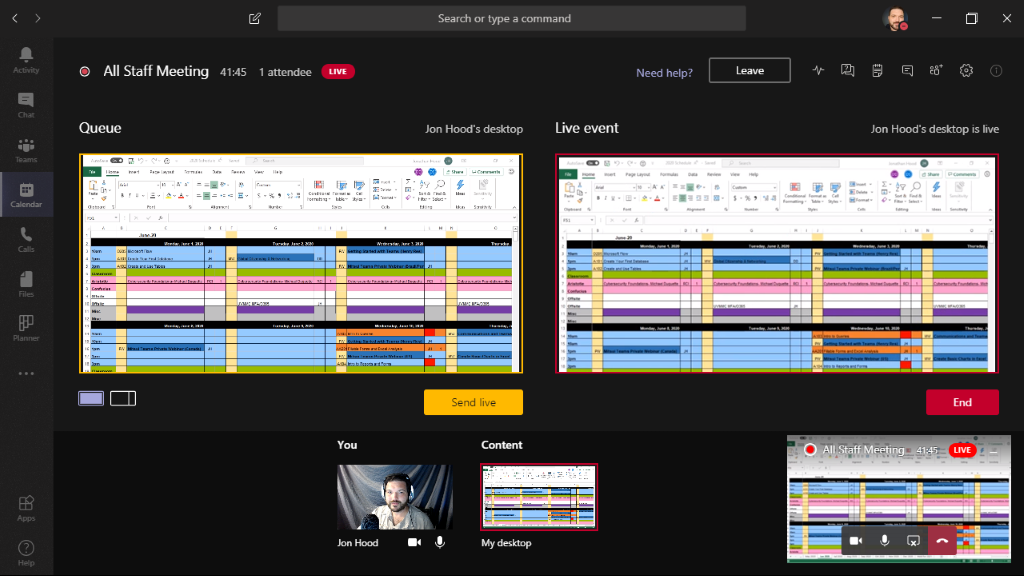The image size is (1024, 576).
Task: Open the Q&A panel icon
Action: click(x=848, y=71)
